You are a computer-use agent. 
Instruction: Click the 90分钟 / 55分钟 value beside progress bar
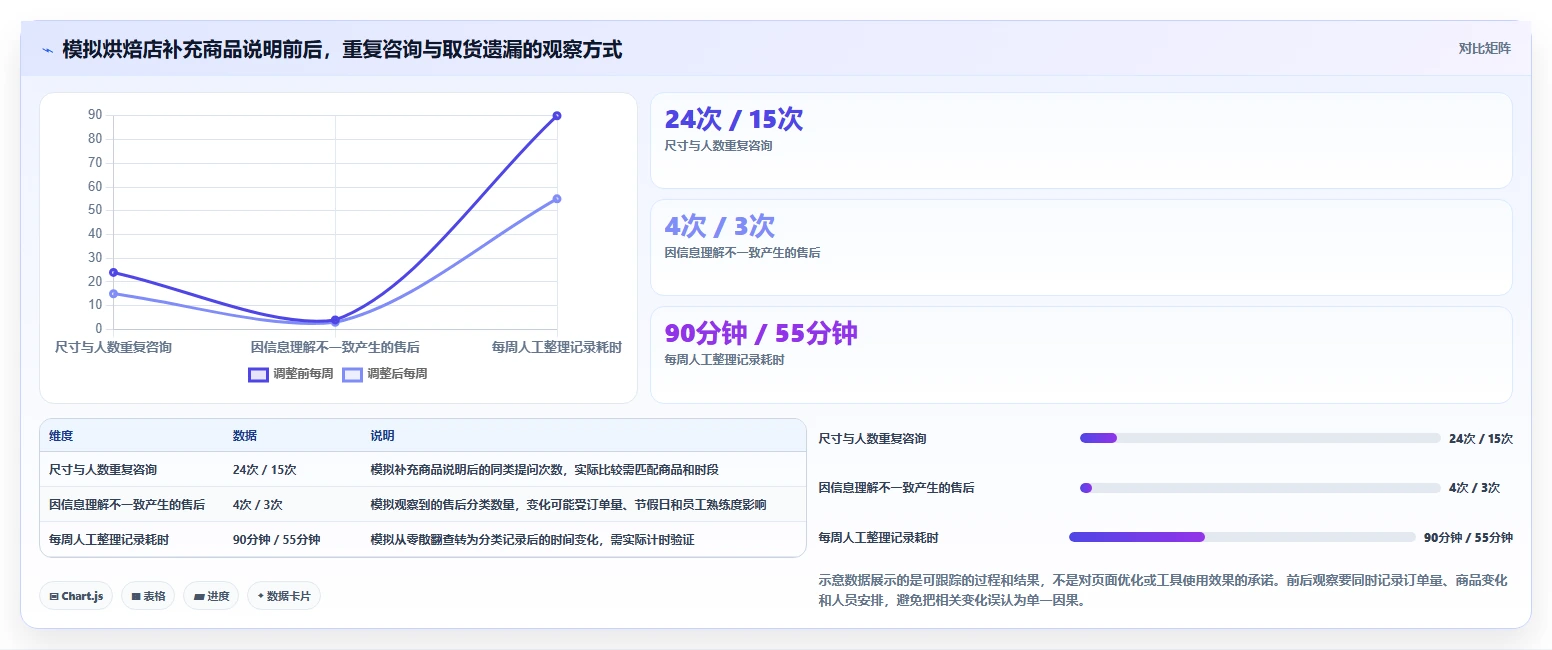point(1468,537)
